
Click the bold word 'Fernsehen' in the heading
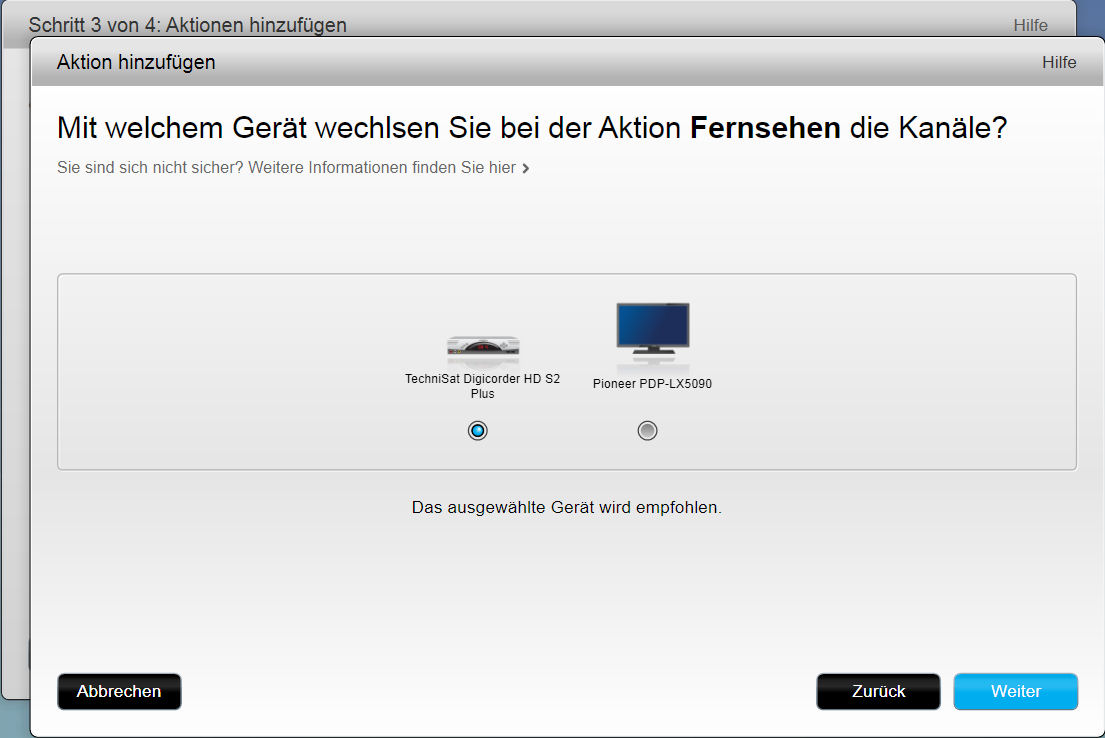point(765,128)
